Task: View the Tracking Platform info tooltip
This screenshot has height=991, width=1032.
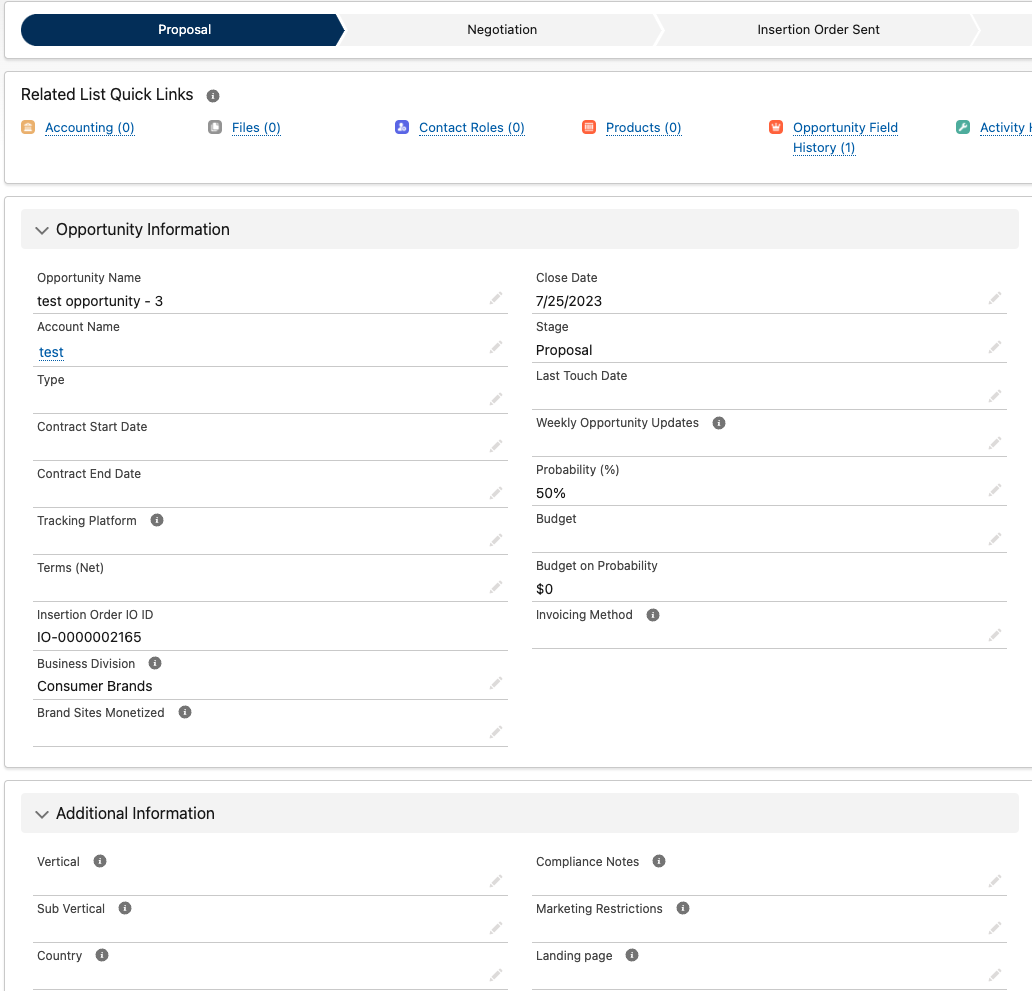Action: coord(157,520)
